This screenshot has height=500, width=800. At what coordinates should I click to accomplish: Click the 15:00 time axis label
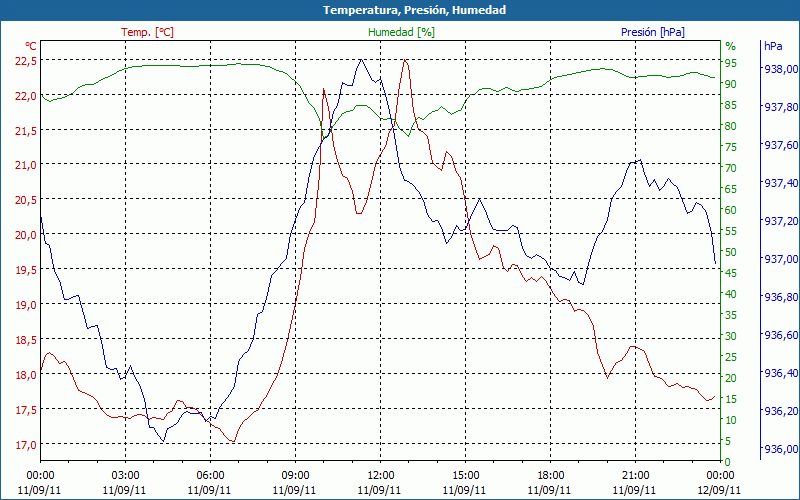click(465, 476)
